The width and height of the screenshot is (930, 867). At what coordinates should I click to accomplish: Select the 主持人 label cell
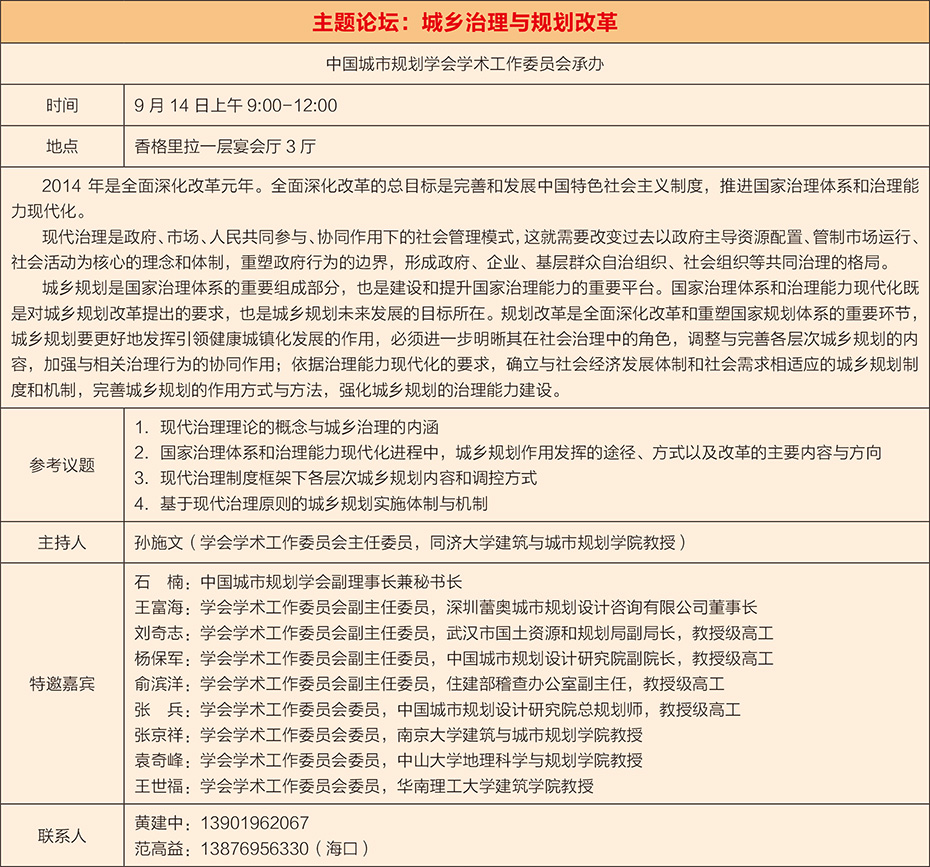tap(62, 543)
